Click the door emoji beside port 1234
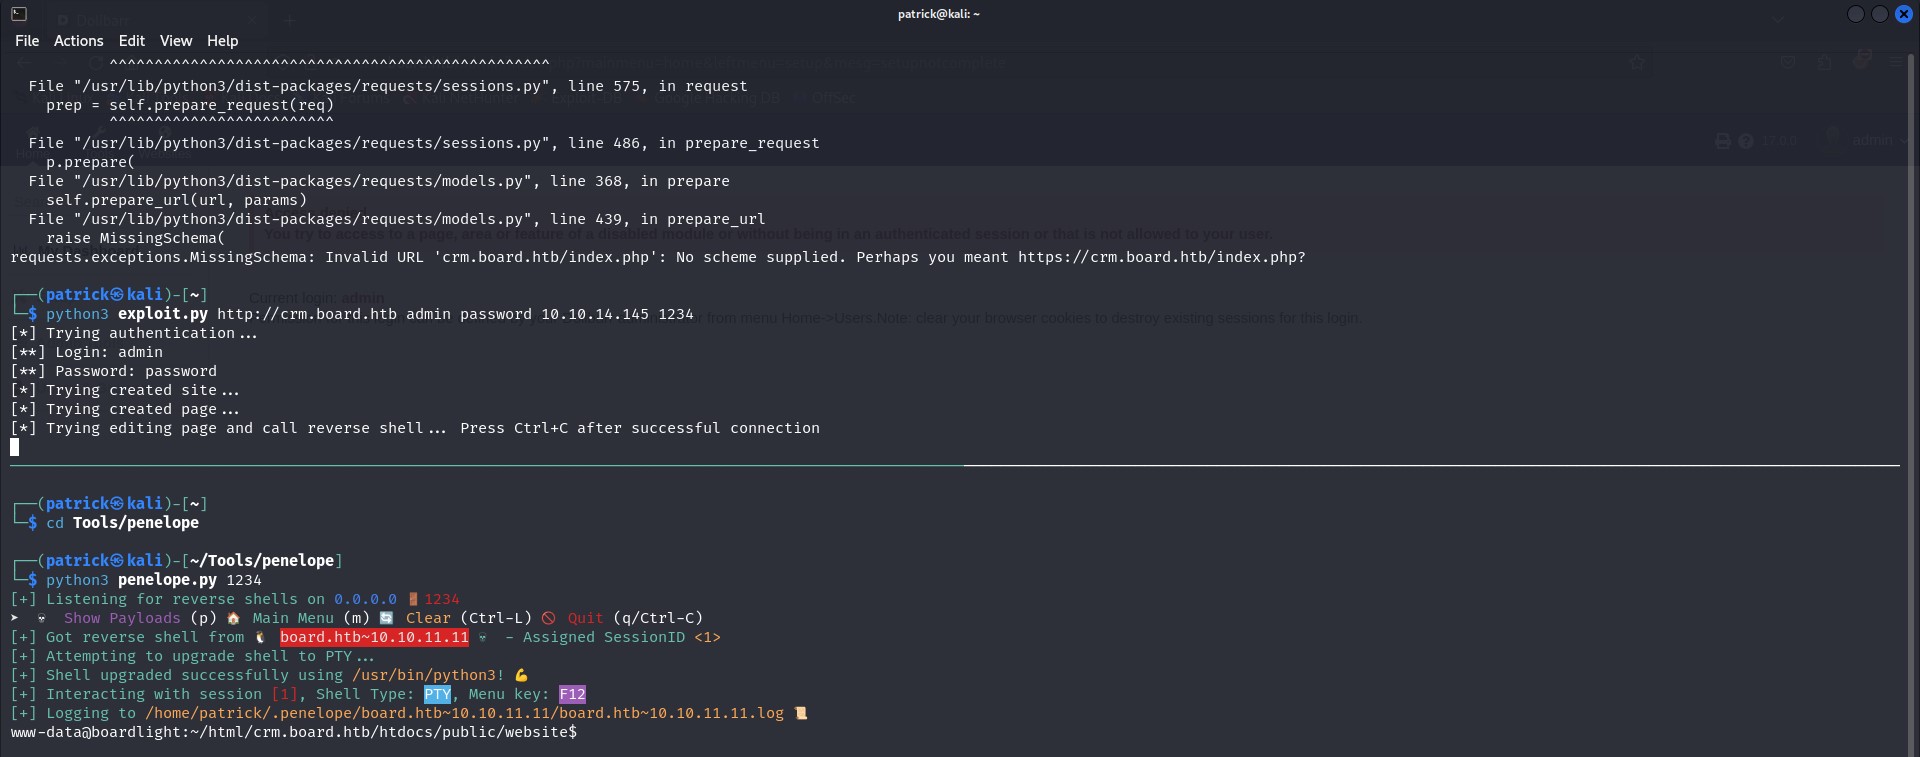The width and height of the screenshot is (1920, 757). point(412,599)
